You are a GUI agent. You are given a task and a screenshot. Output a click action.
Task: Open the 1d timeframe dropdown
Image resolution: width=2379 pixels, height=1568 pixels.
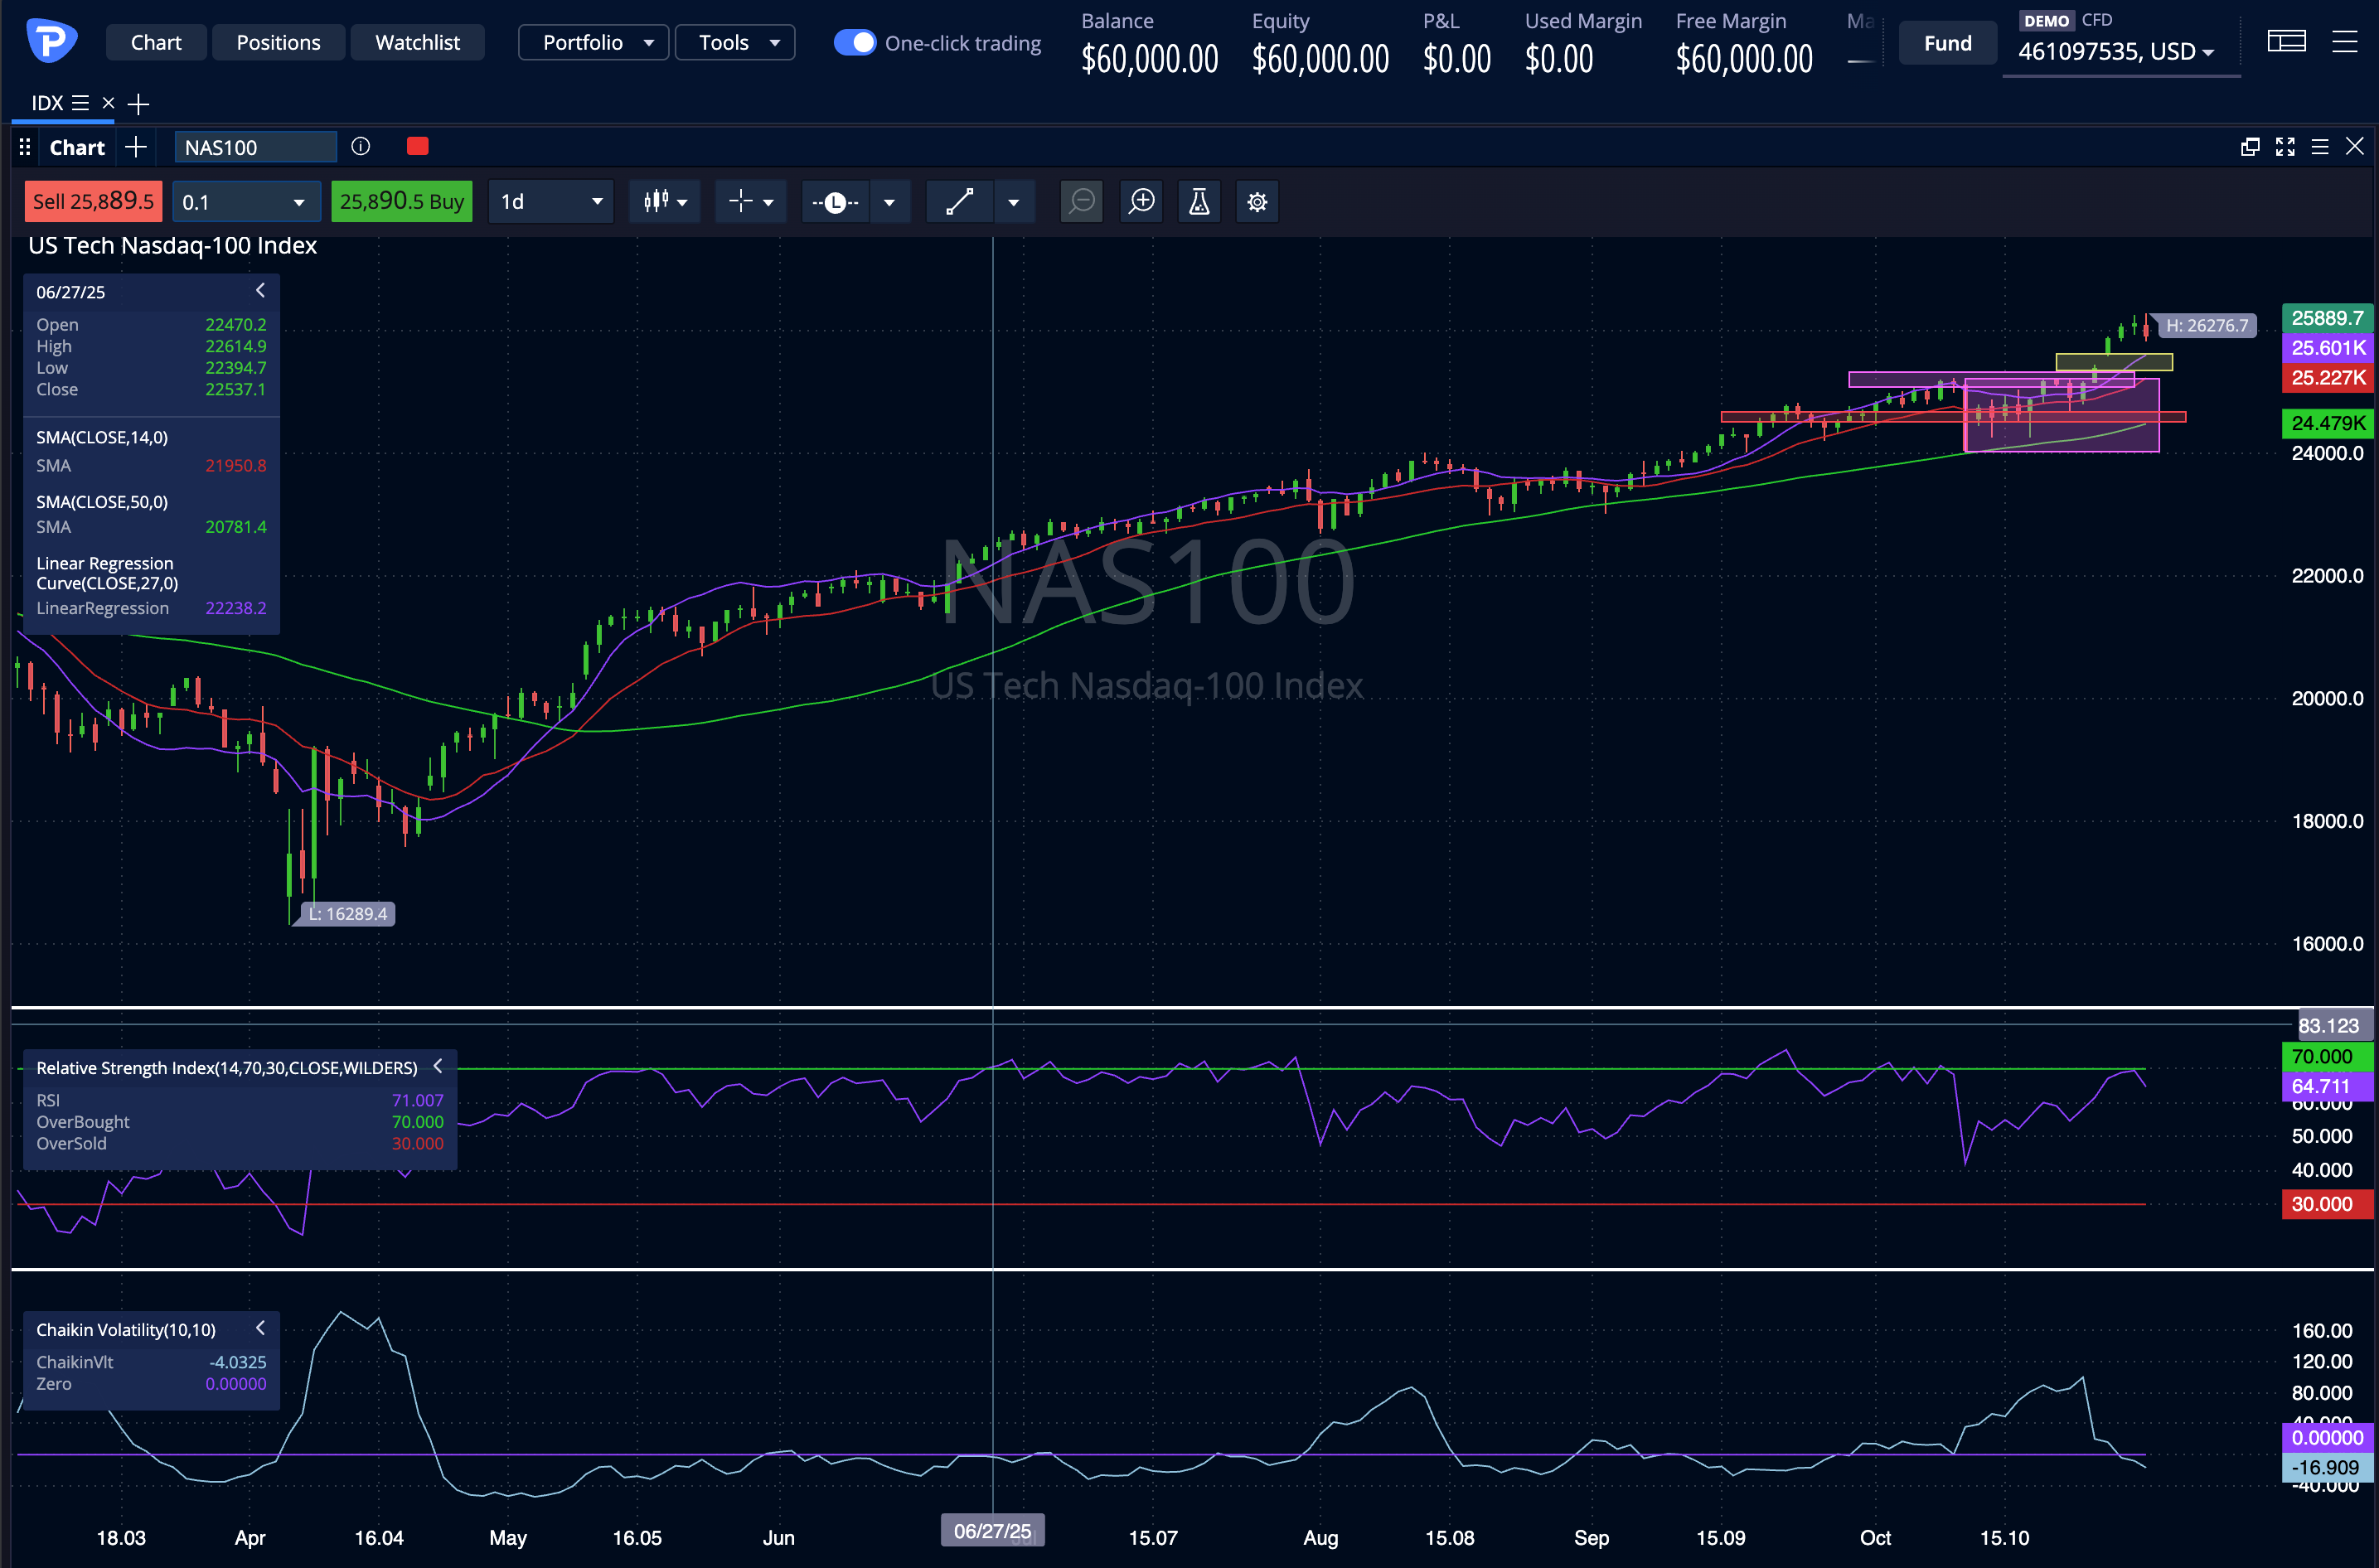[x=550, y=201]
